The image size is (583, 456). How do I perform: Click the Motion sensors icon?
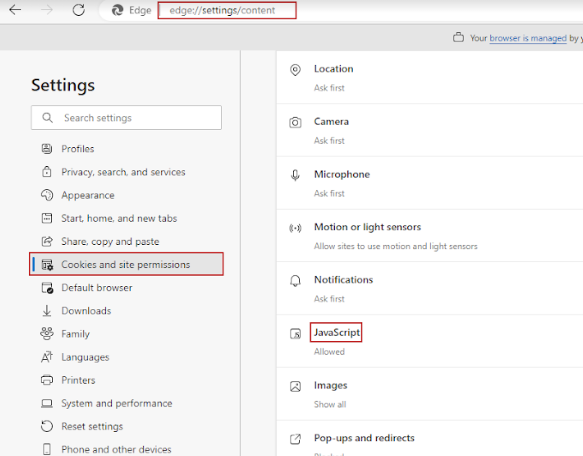[295, 228]
